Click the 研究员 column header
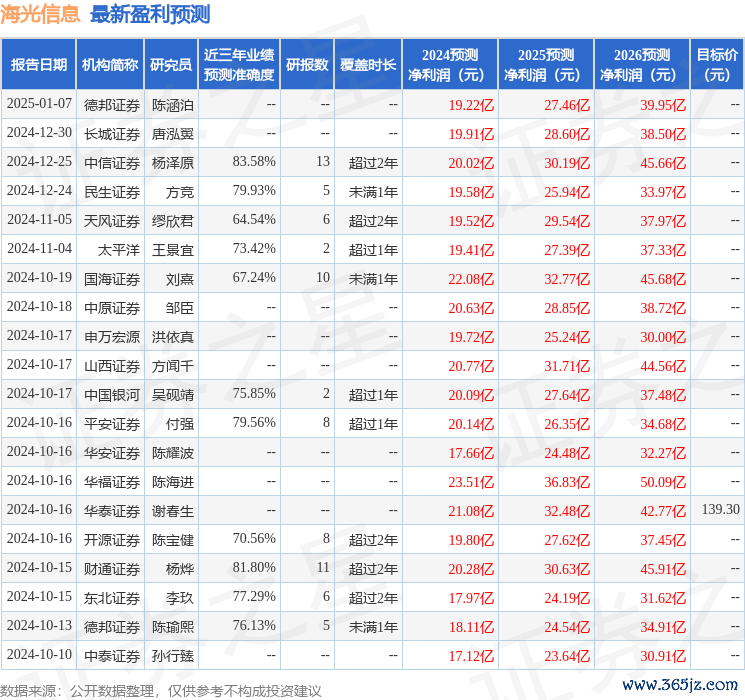 point(171,65)
